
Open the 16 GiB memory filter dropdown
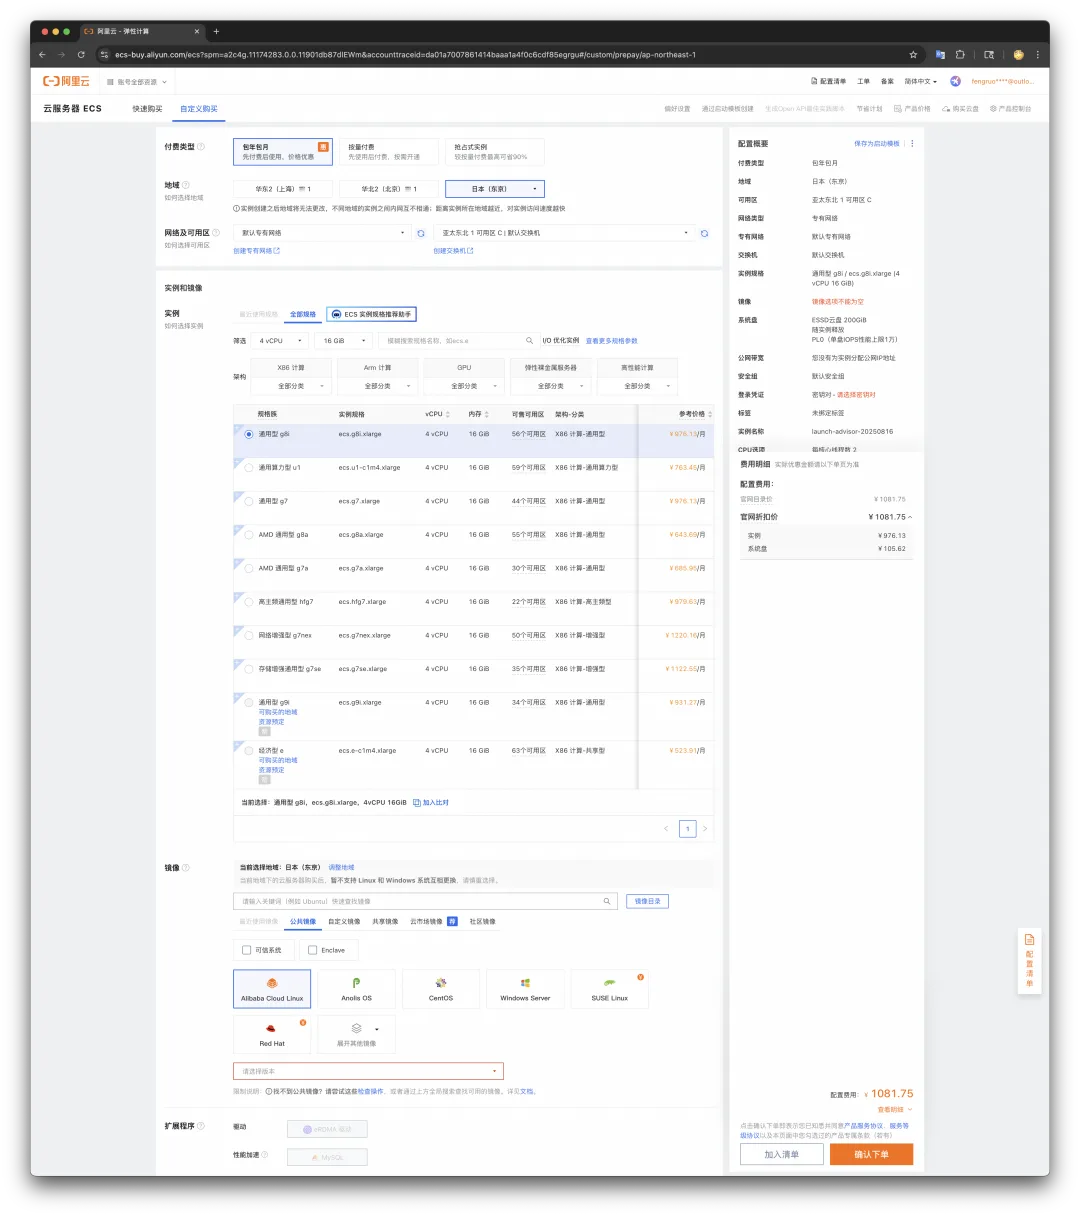pyautogui.click(x=344, y=341)
